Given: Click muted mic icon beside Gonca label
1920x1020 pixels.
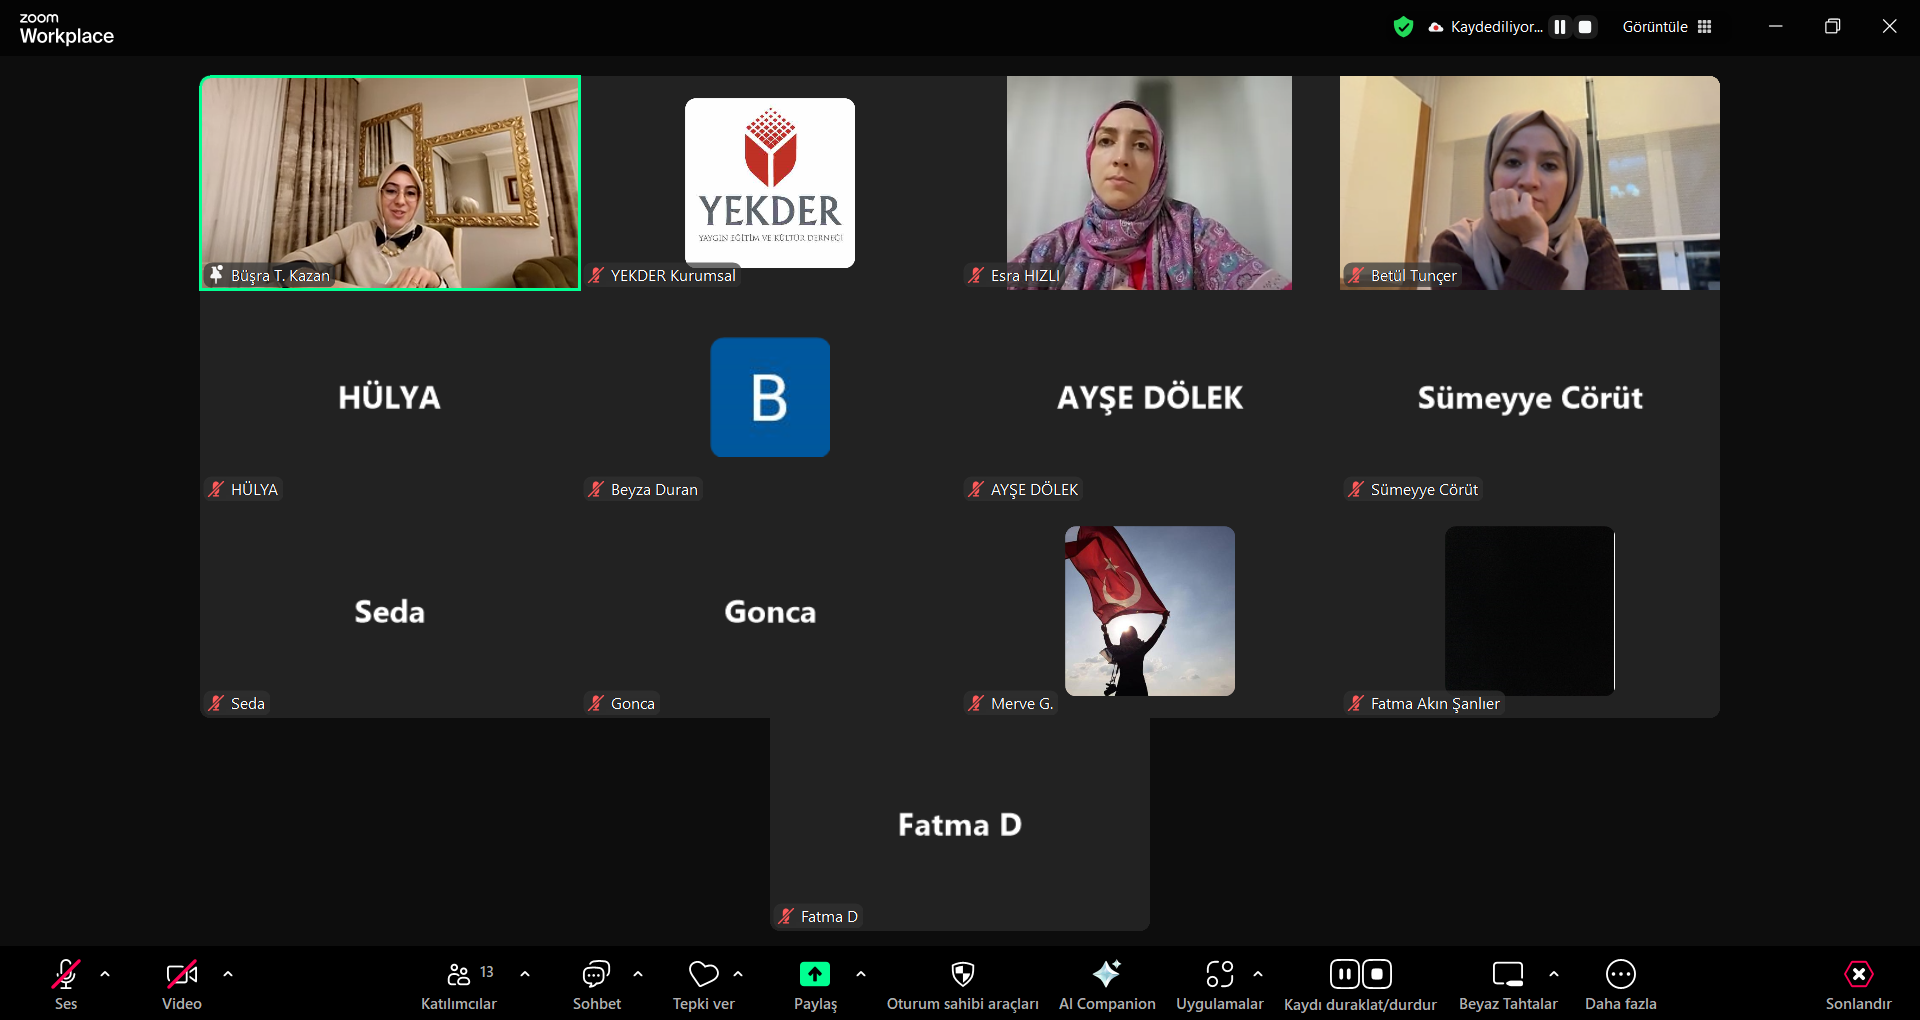Looking at the screenshot, I should pos(596,703).
